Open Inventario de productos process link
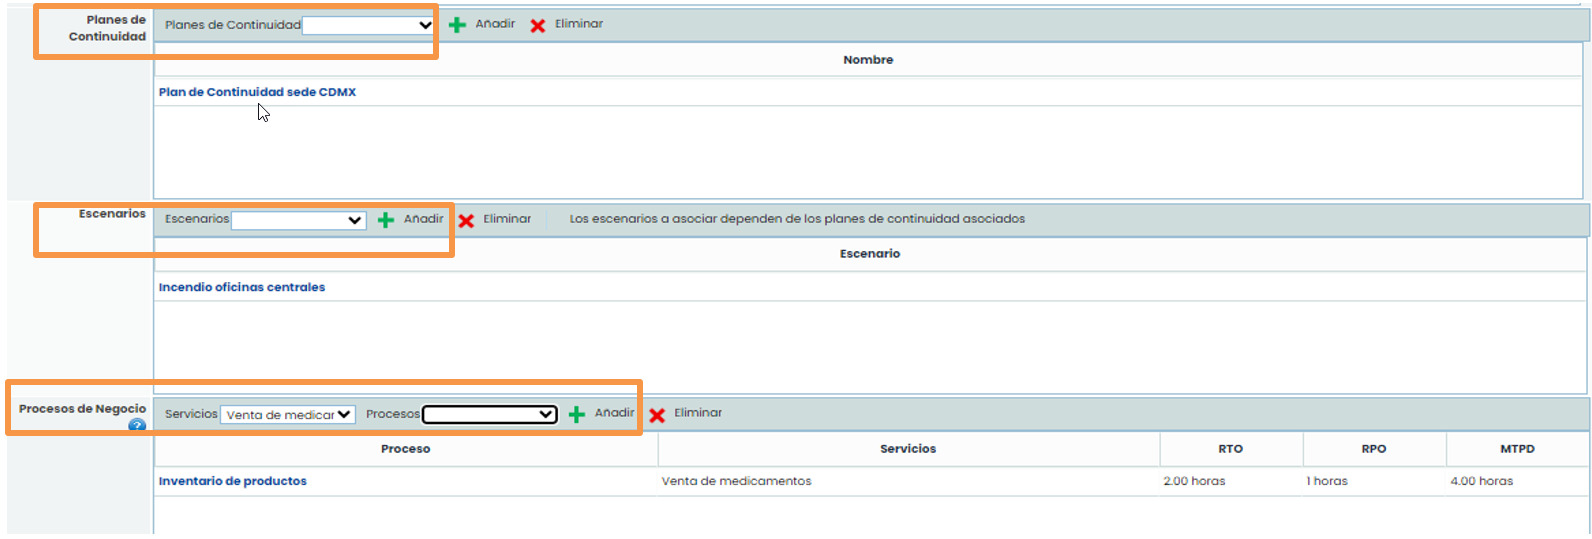The image size is (1592, 539). 233,481
